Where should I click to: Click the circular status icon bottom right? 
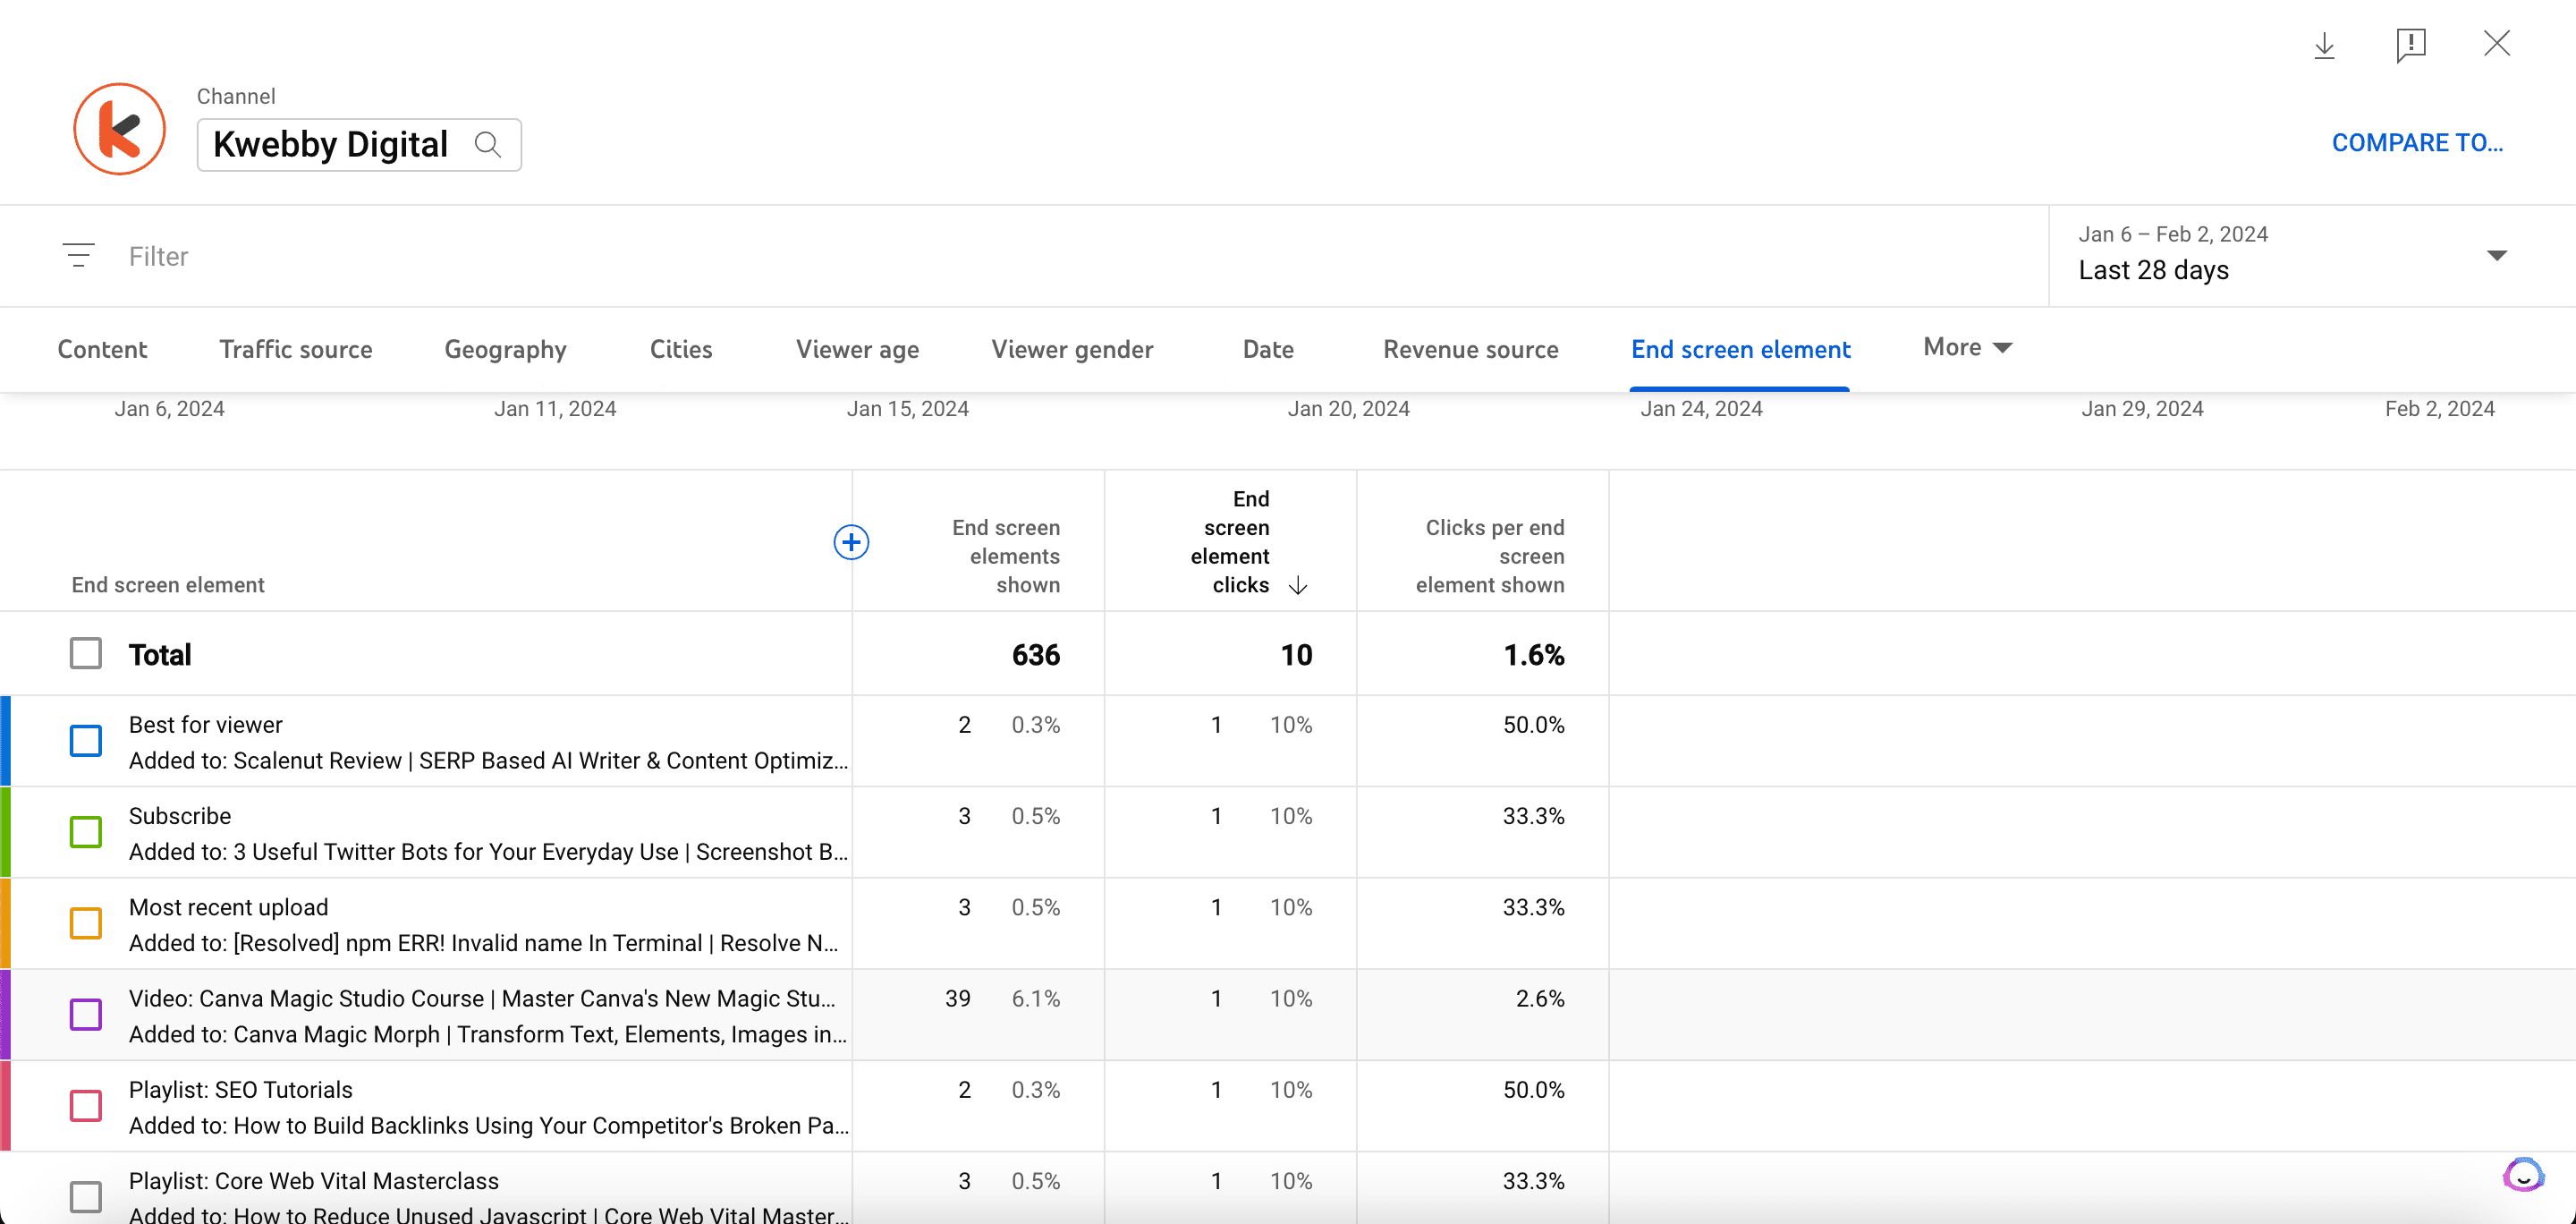[2523, 1173]
